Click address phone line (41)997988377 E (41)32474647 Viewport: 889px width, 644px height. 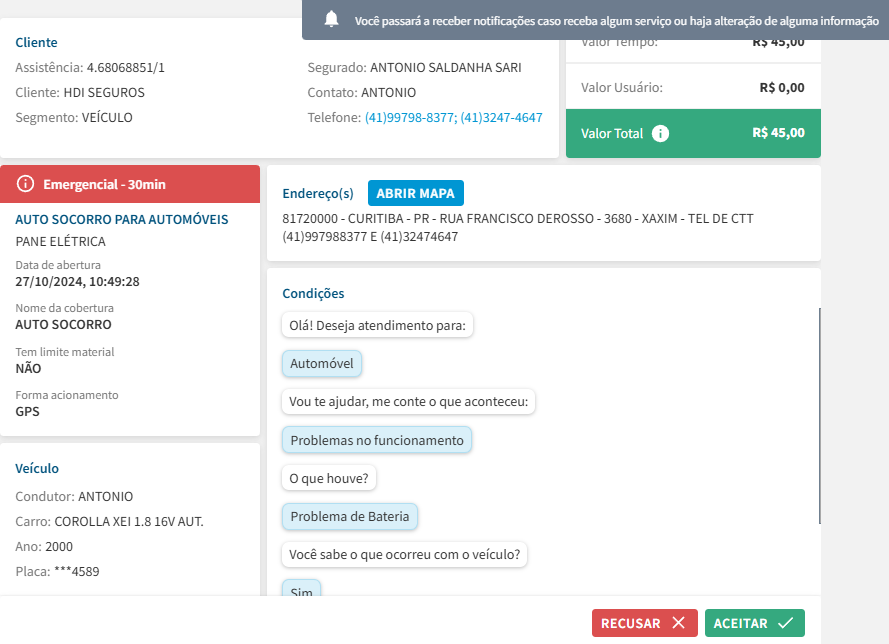click(x=370, y=236)
